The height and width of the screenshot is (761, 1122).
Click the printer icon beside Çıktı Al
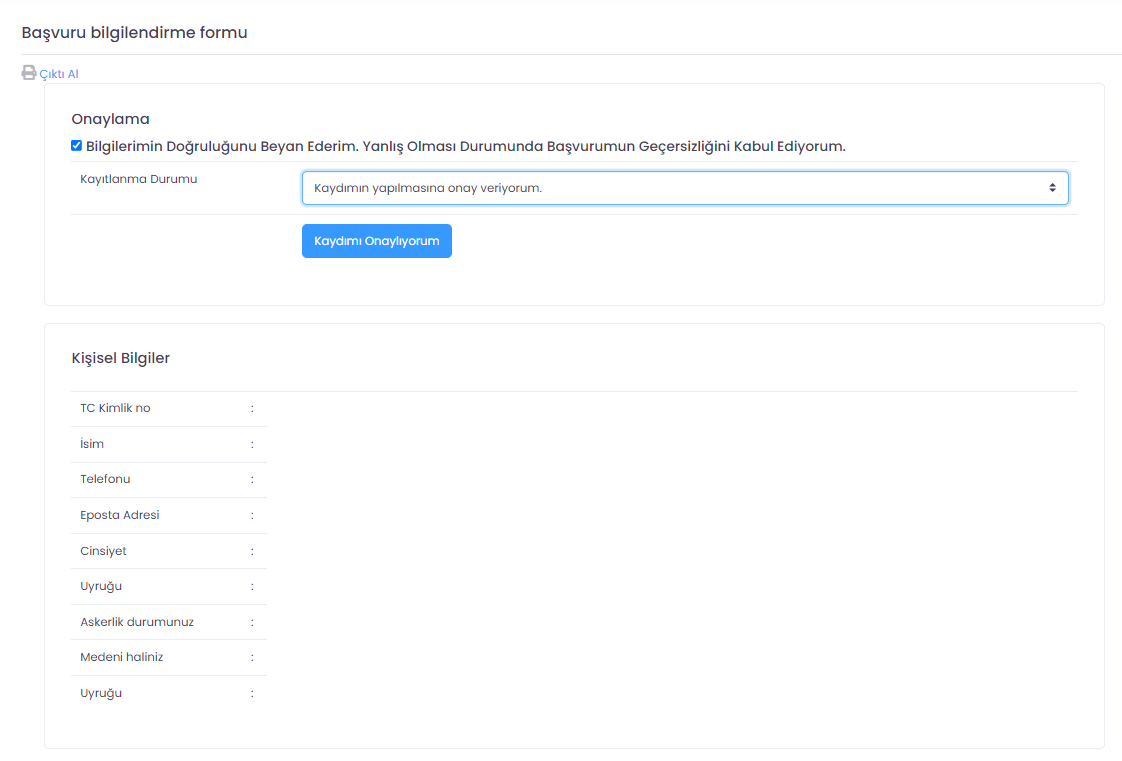29,73
